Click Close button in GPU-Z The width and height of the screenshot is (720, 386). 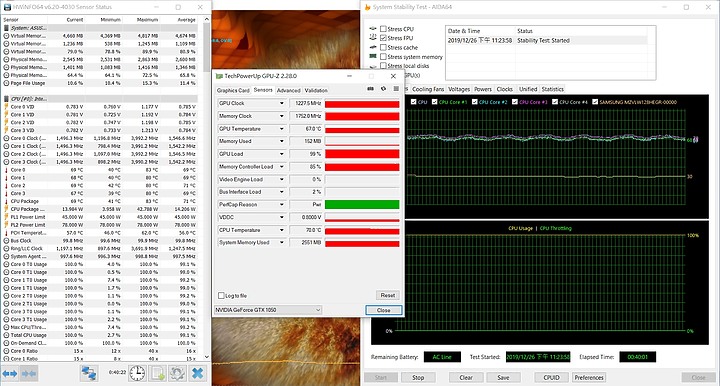click(x=384, y=310)
